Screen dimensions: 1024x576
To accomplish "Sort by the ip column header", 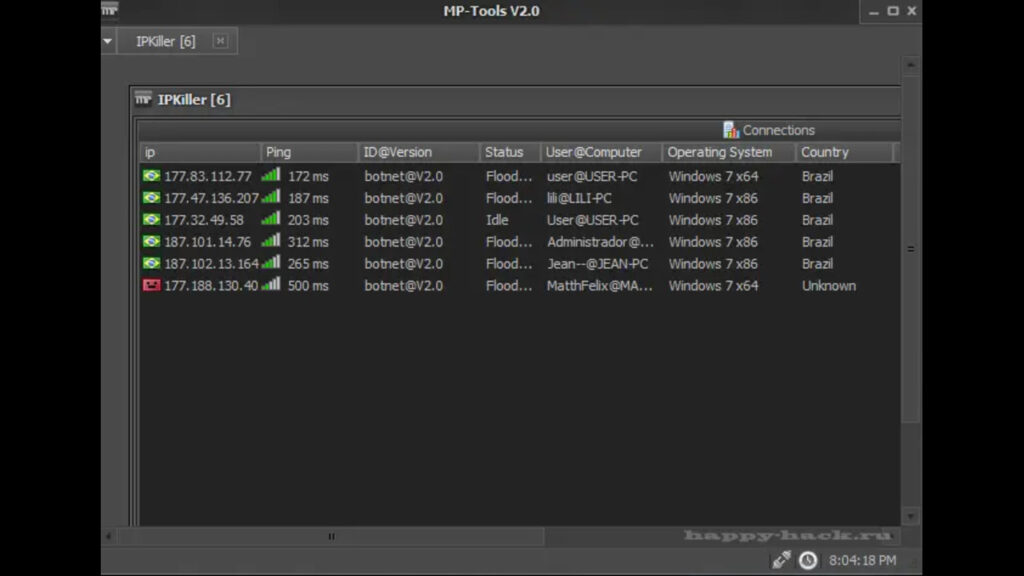I will point(200,152).
